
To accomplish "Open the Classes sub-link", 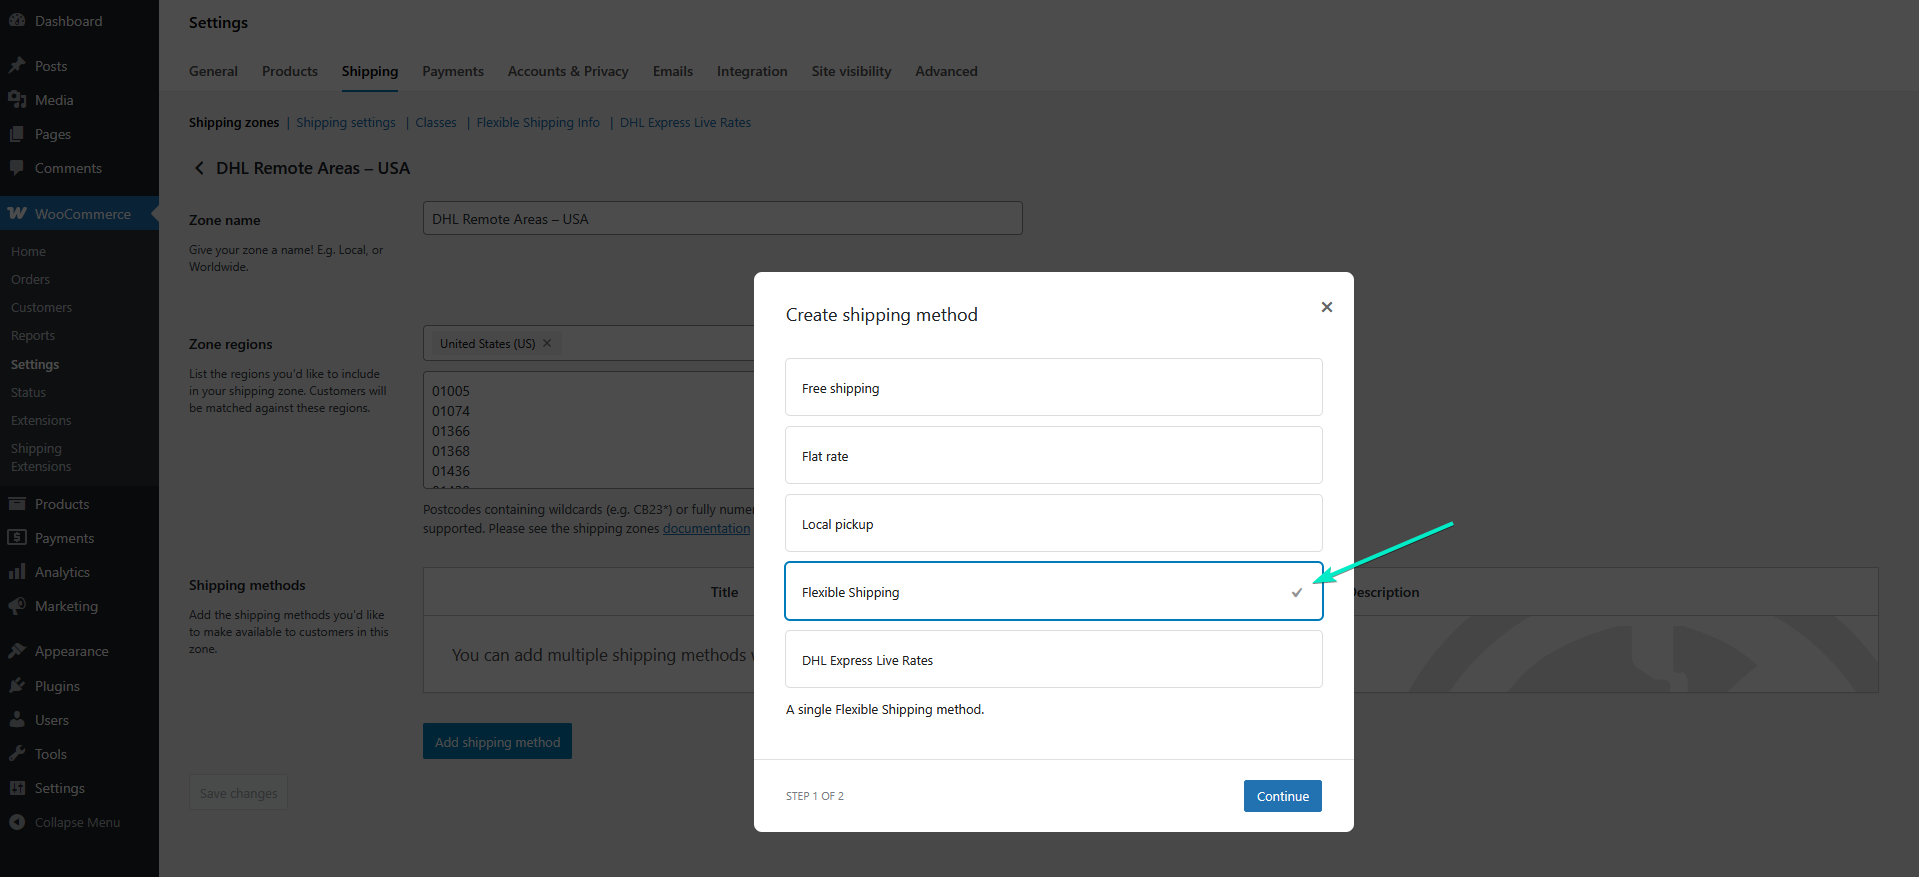I will click(x=436, y=122).
